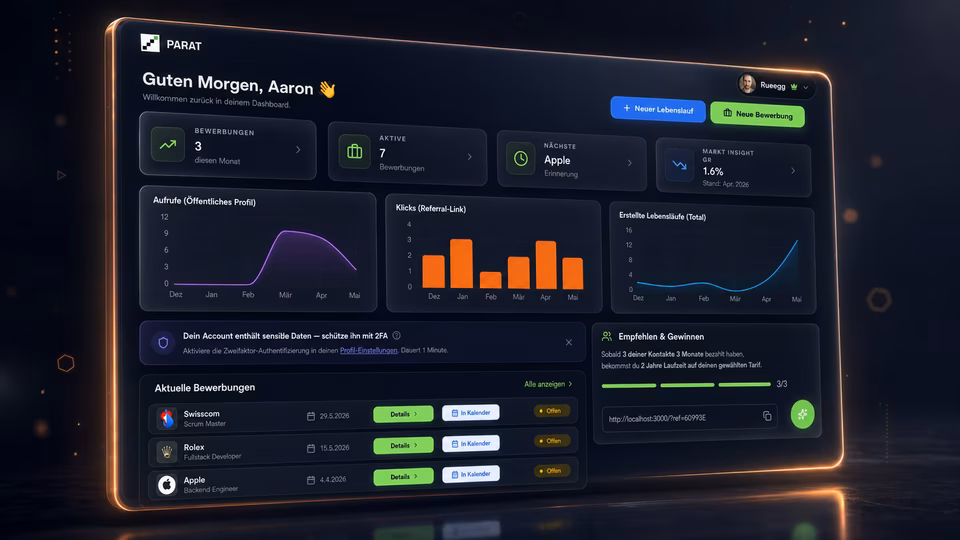Viewport: 960px width, 540px height.
Task: Click the Neue Bewerbung button
Action: coord(757,114)
